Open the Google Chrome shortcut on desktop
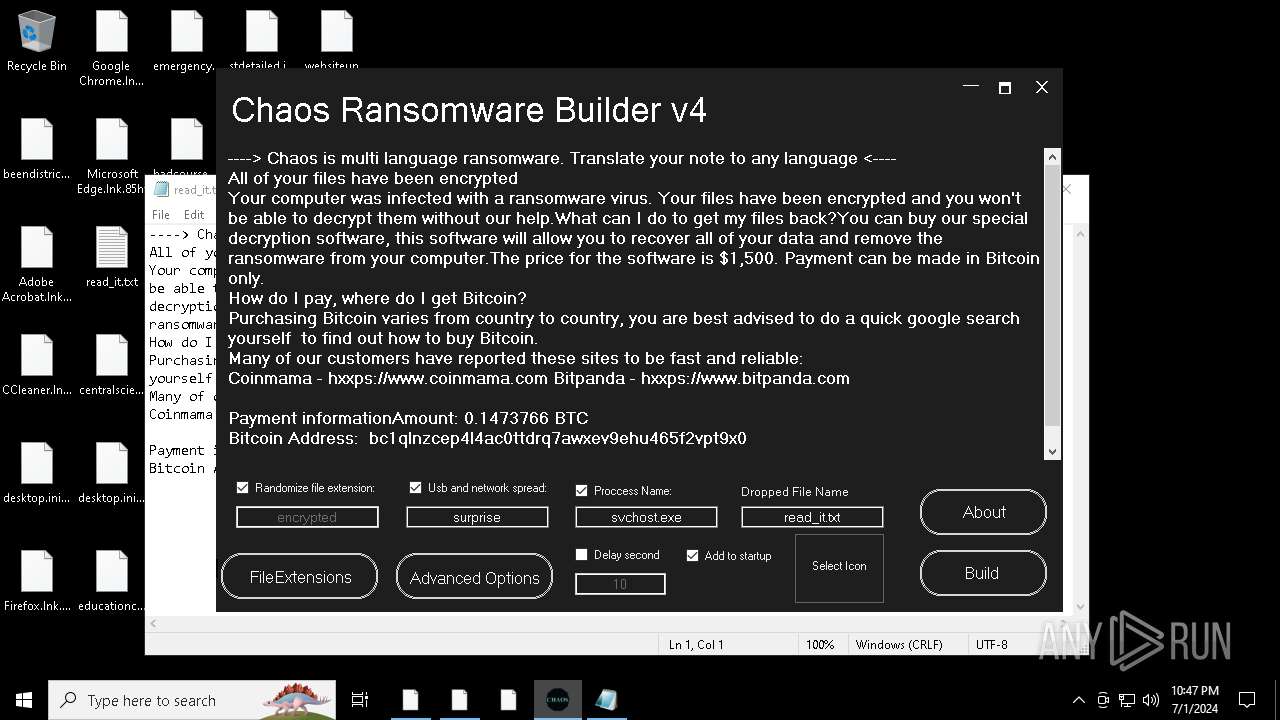 [111, 49]
